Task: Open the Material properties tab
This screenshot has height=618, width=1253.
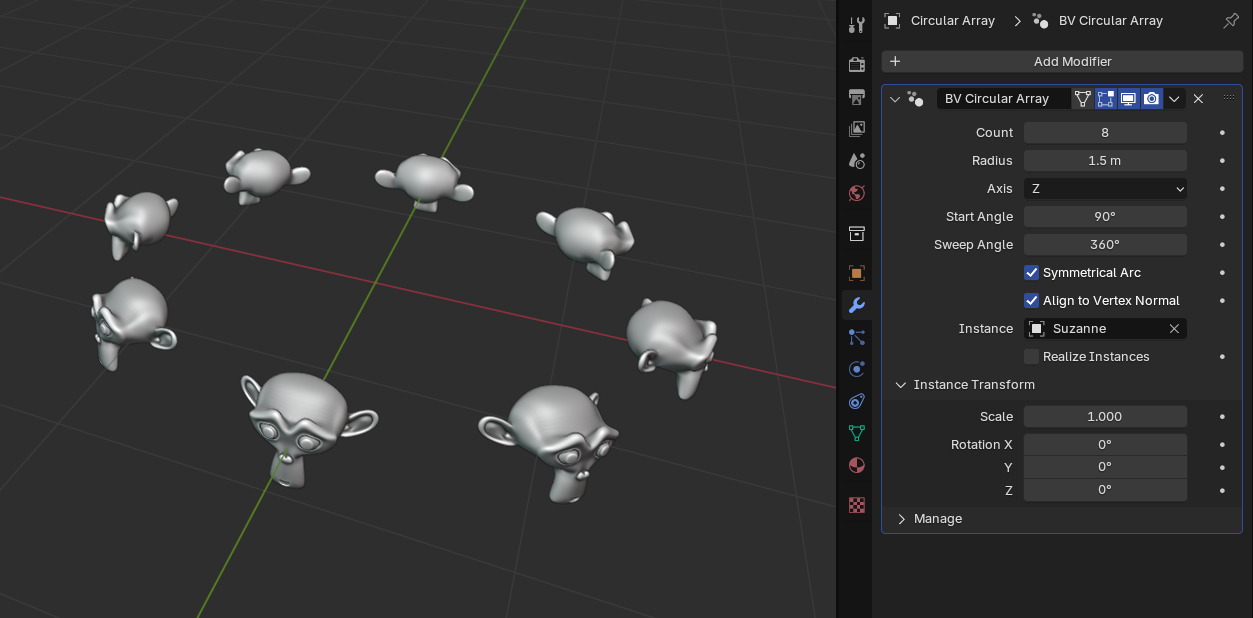Action: (856, 465)
